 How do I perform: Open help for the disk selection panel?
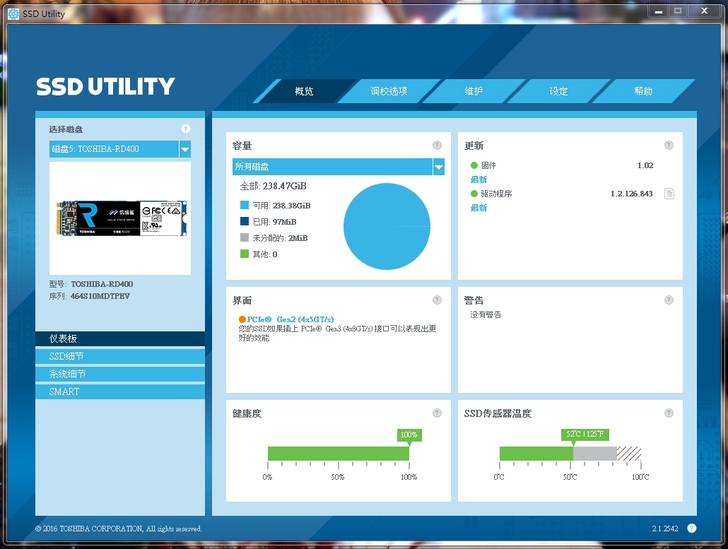[x=185, y=129]
